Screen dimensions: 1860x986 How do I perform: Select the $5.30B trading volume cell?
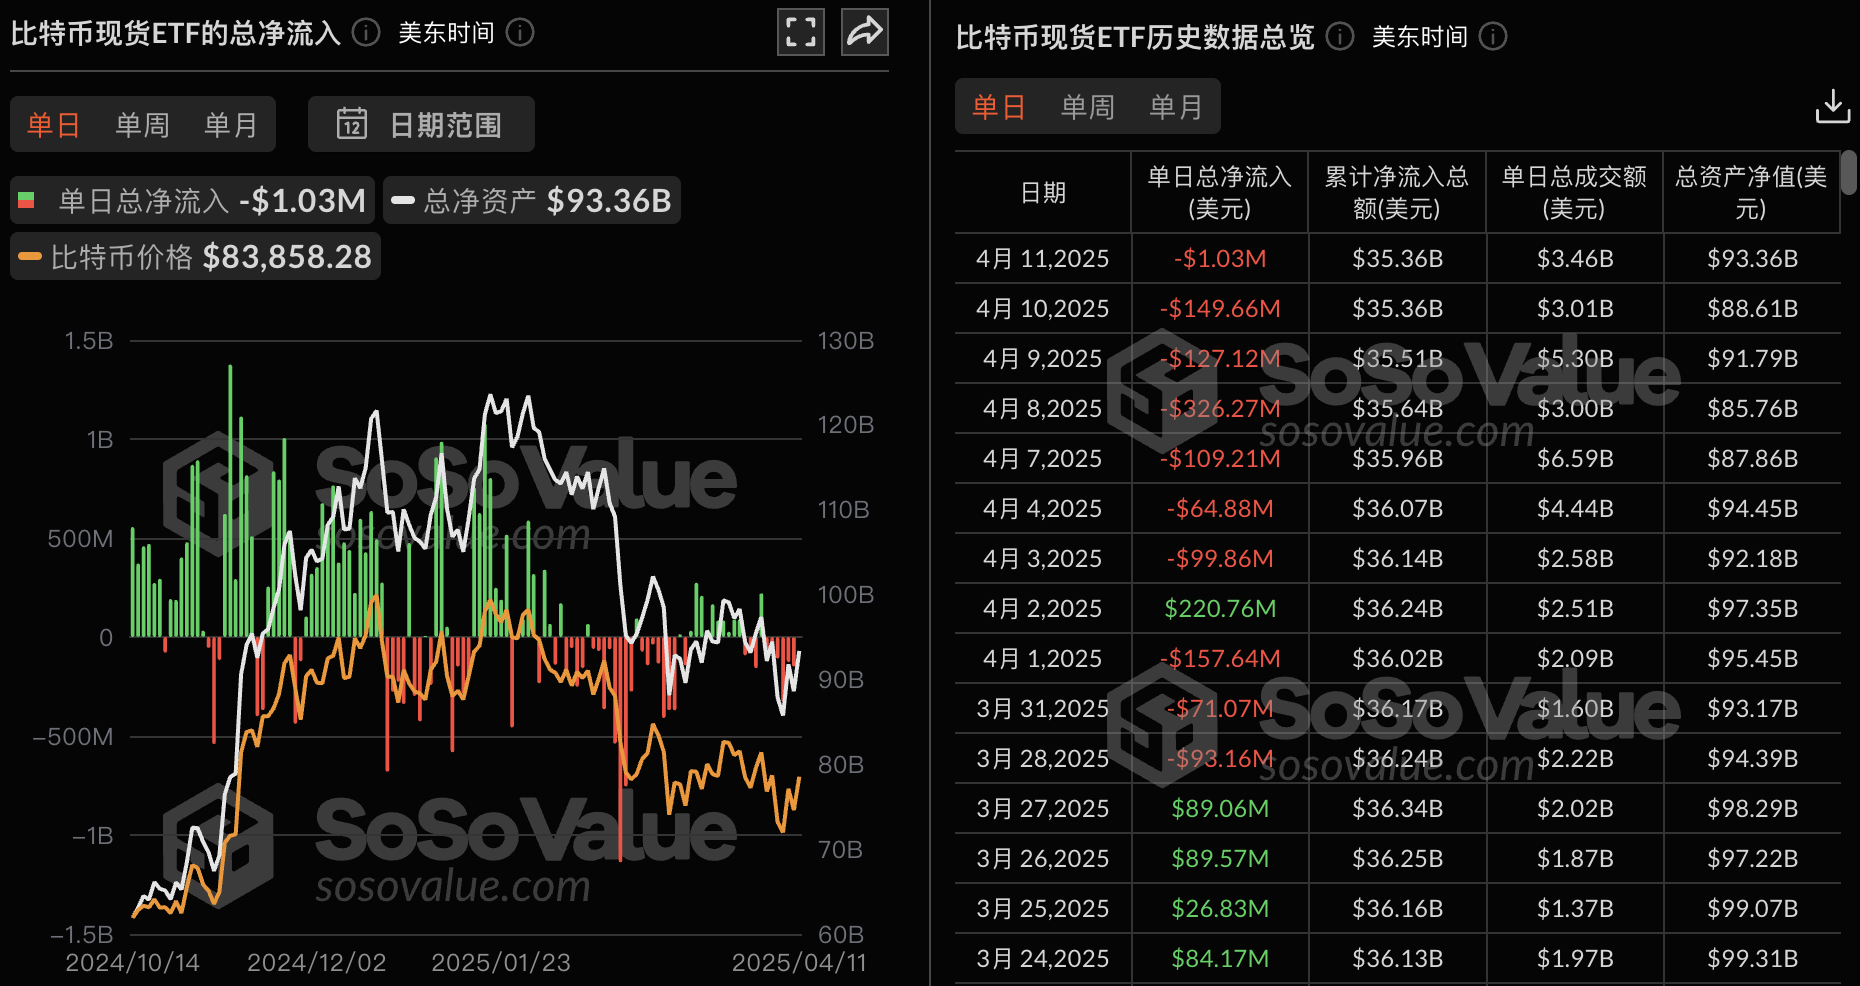1575,359
